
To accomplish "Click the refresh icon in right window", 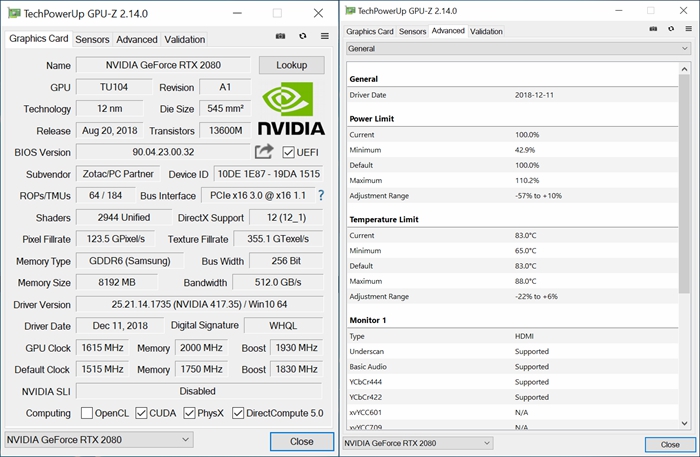I will coord(671,29).
